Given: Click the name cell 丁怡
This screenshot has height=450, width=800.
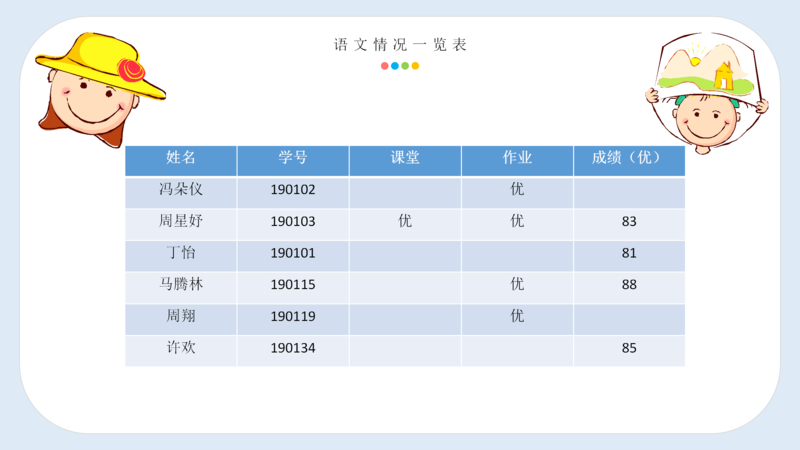Looking at the screenshot, I should pyautogui.click(x=181, y=256).
